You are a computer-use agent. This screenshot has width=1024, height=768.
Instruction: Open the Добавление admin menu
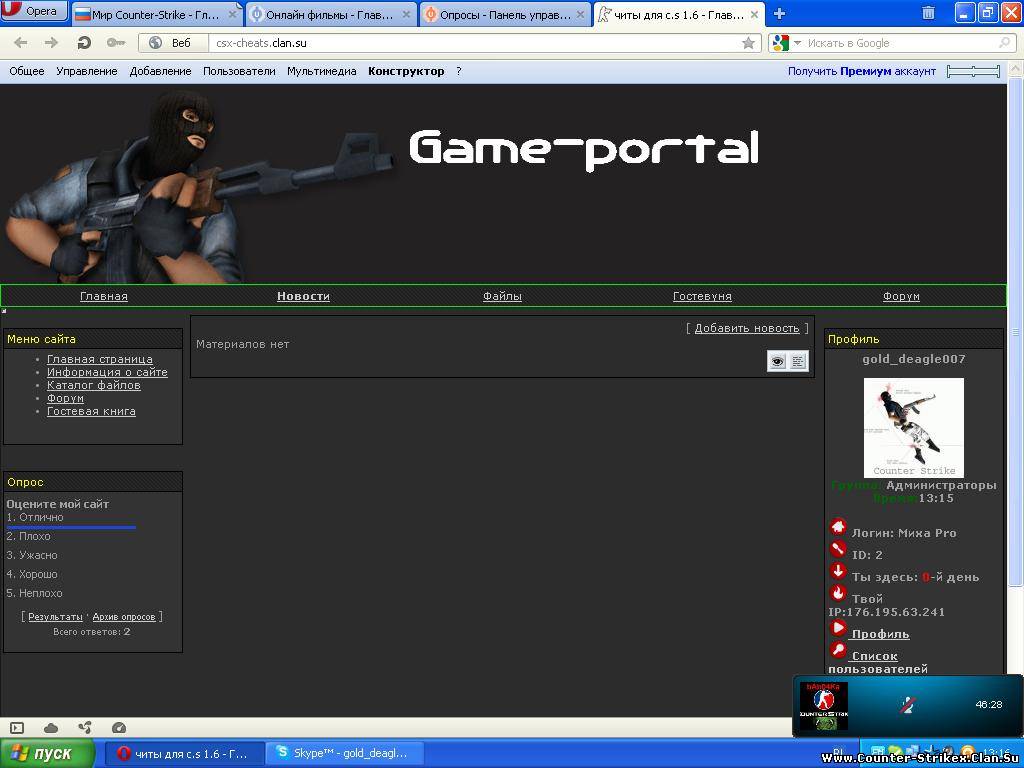160,71
